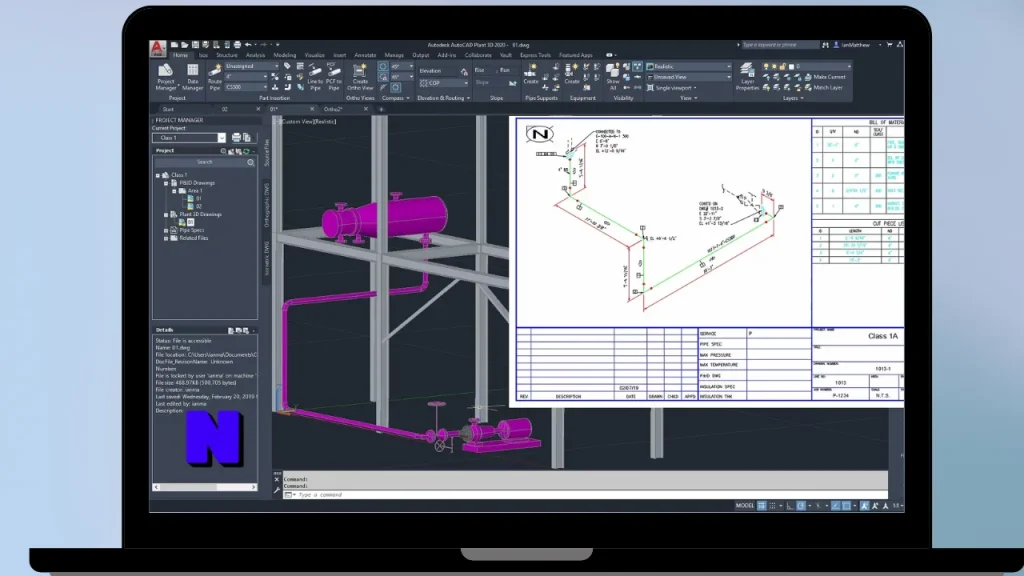1024x576 pixels.
Task: Open the Realistic visual style dropdown
Action: (689, 67)
